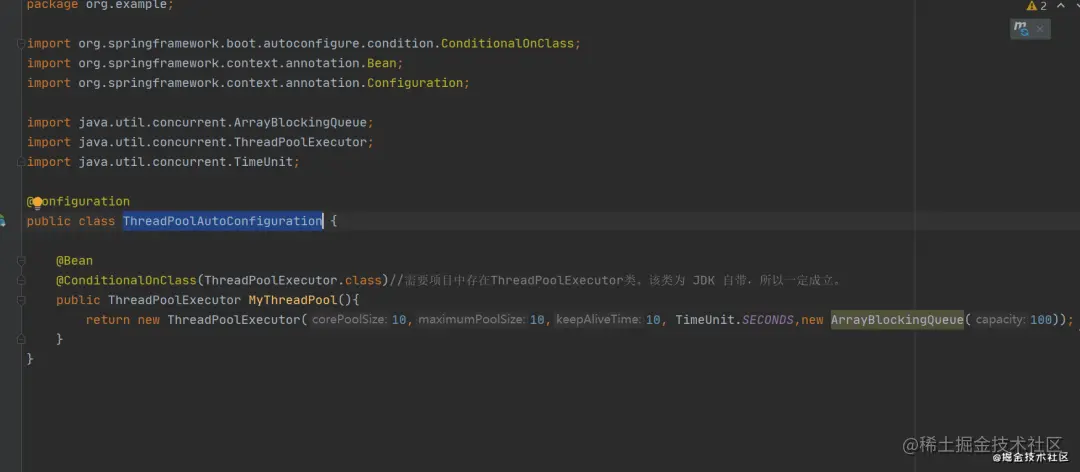Screen dimensions: 1080x472
Task: Click the @Bean annotation on the method
Action: [74, 261]
